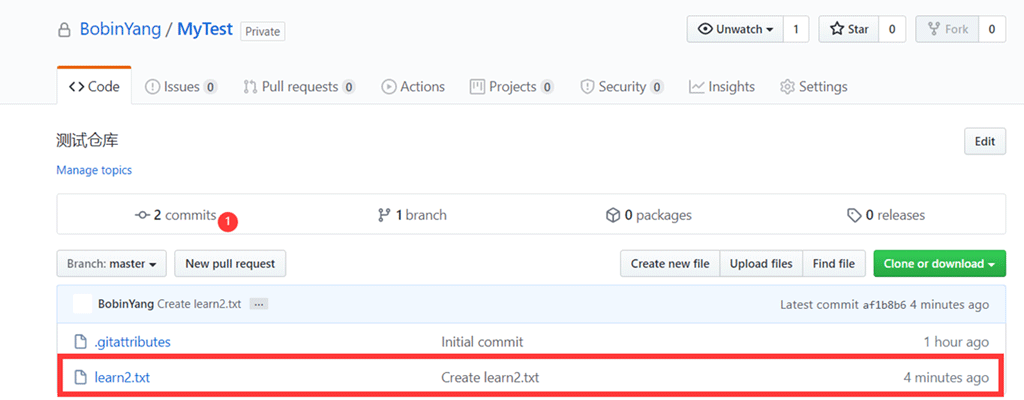Image resolution: width=1024 pixels, height=400 pixels.
Task: Open the Unwatch dropdown
Action: (x=735, y=29)
